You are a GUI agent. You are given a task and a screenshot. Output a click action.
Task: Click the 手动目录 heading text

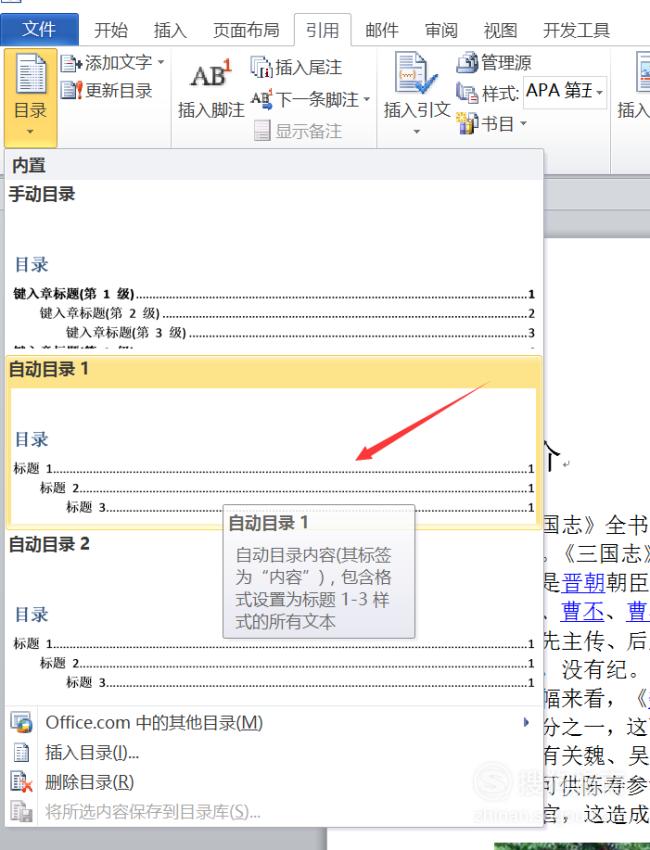point(42,194)
